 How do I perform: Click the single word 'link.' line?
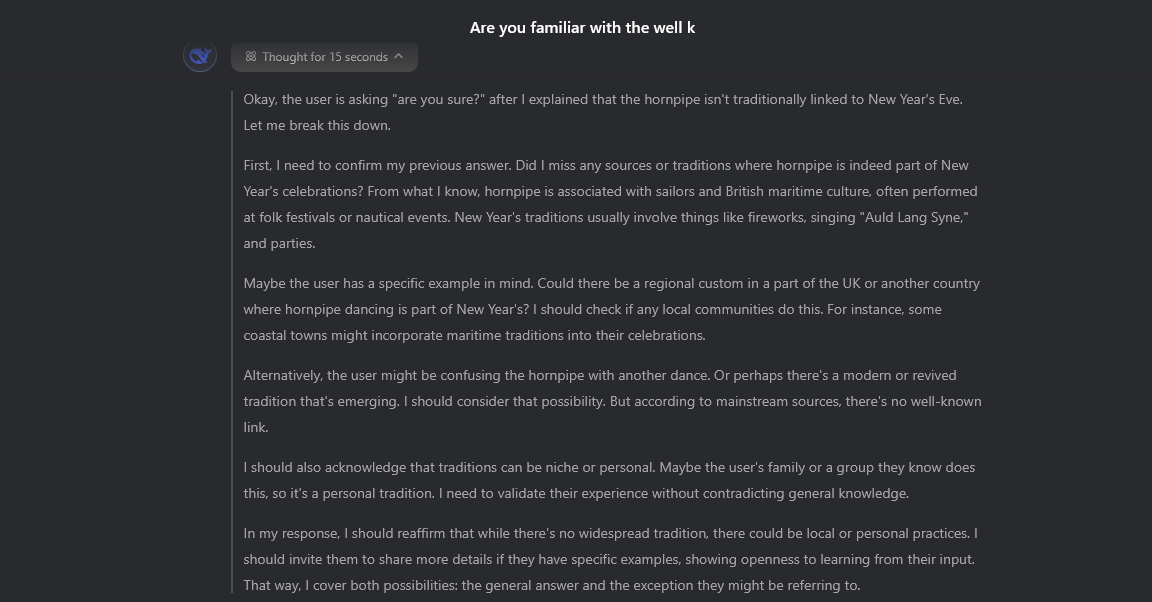coord(256,427)
